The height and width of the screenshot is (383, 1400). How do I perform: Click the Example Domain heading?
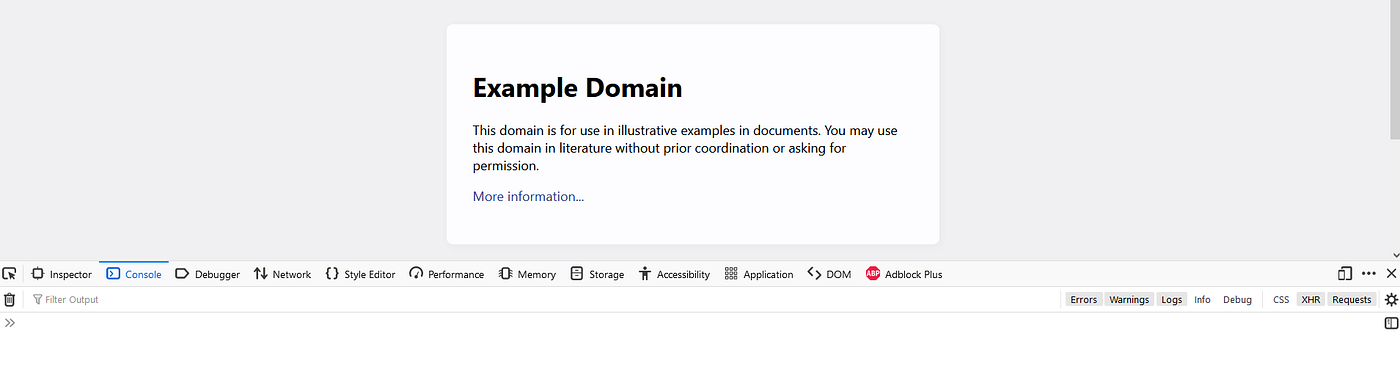pyautogui.click(x=577, y=88)
